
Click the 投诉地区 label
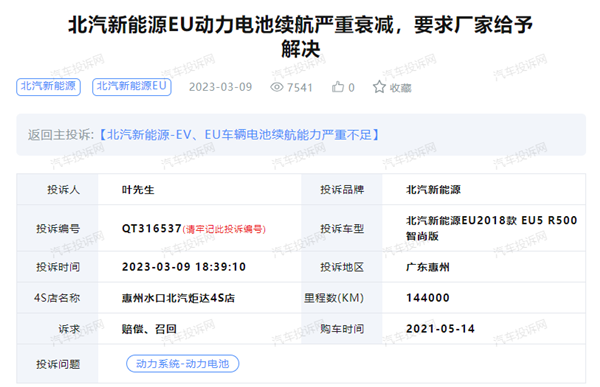pos(342,267)
